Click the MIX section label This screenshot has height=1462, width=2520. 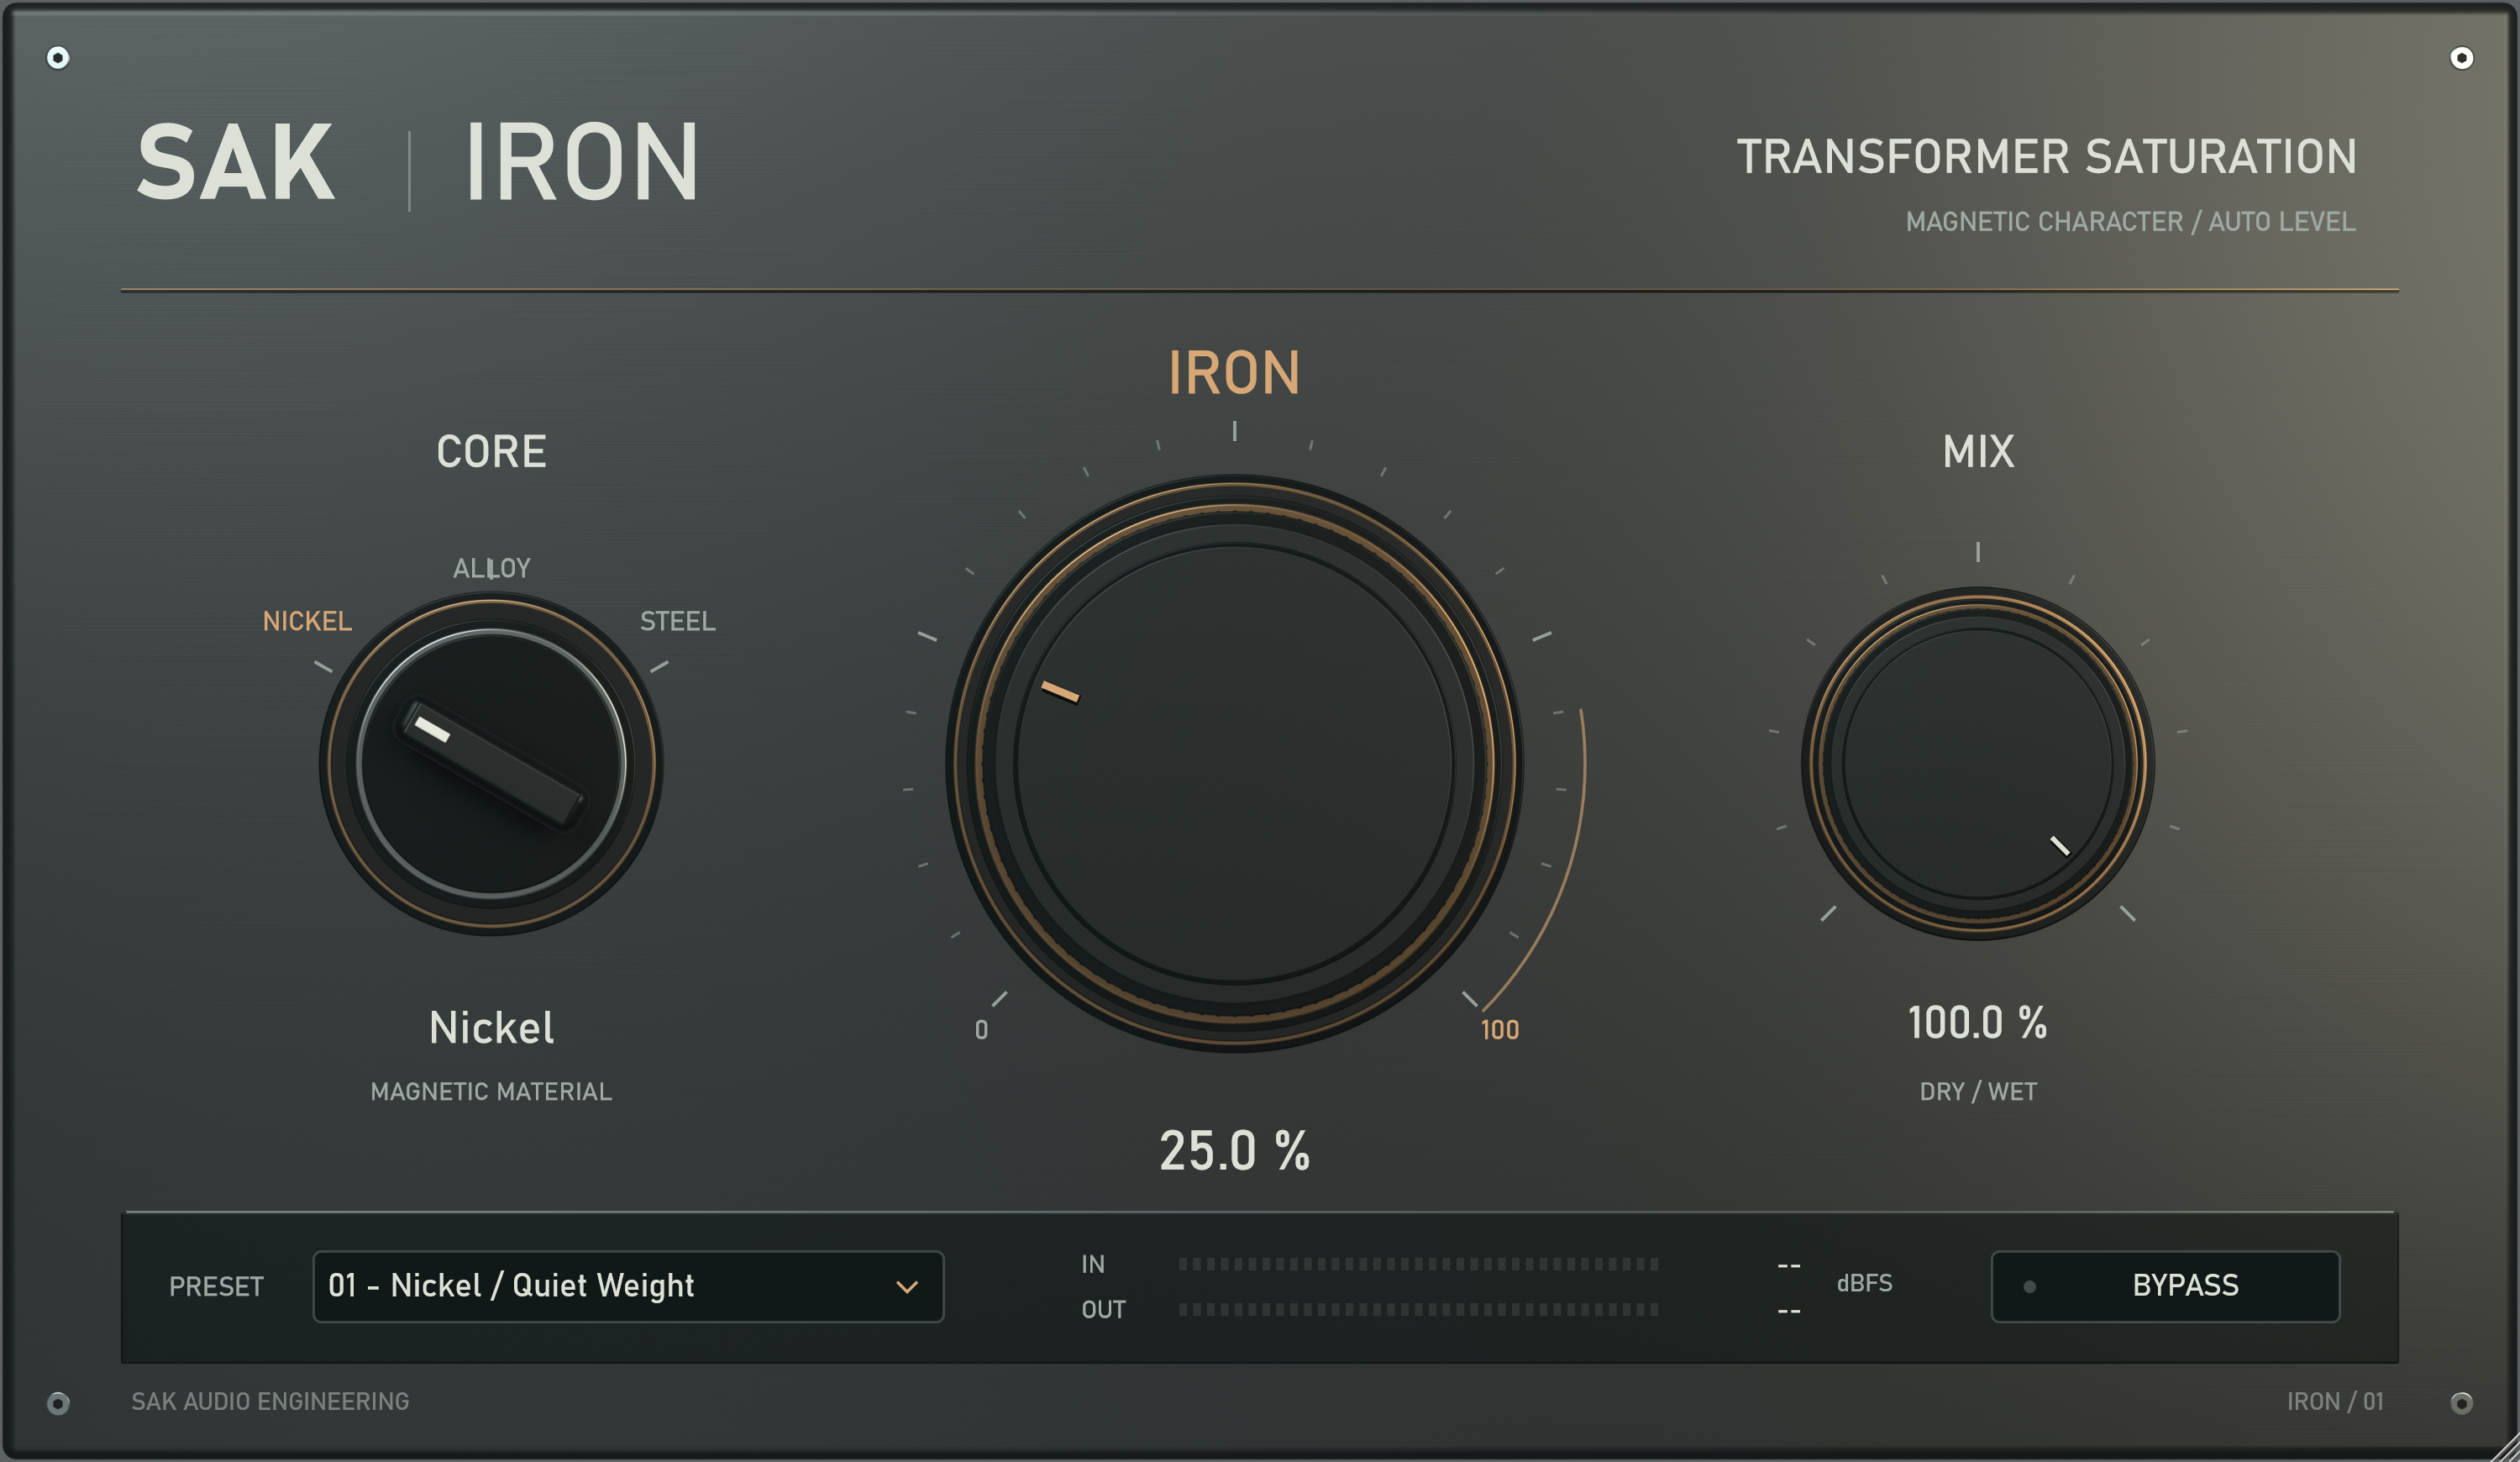pyautogui.click(x=1977, y=452)
